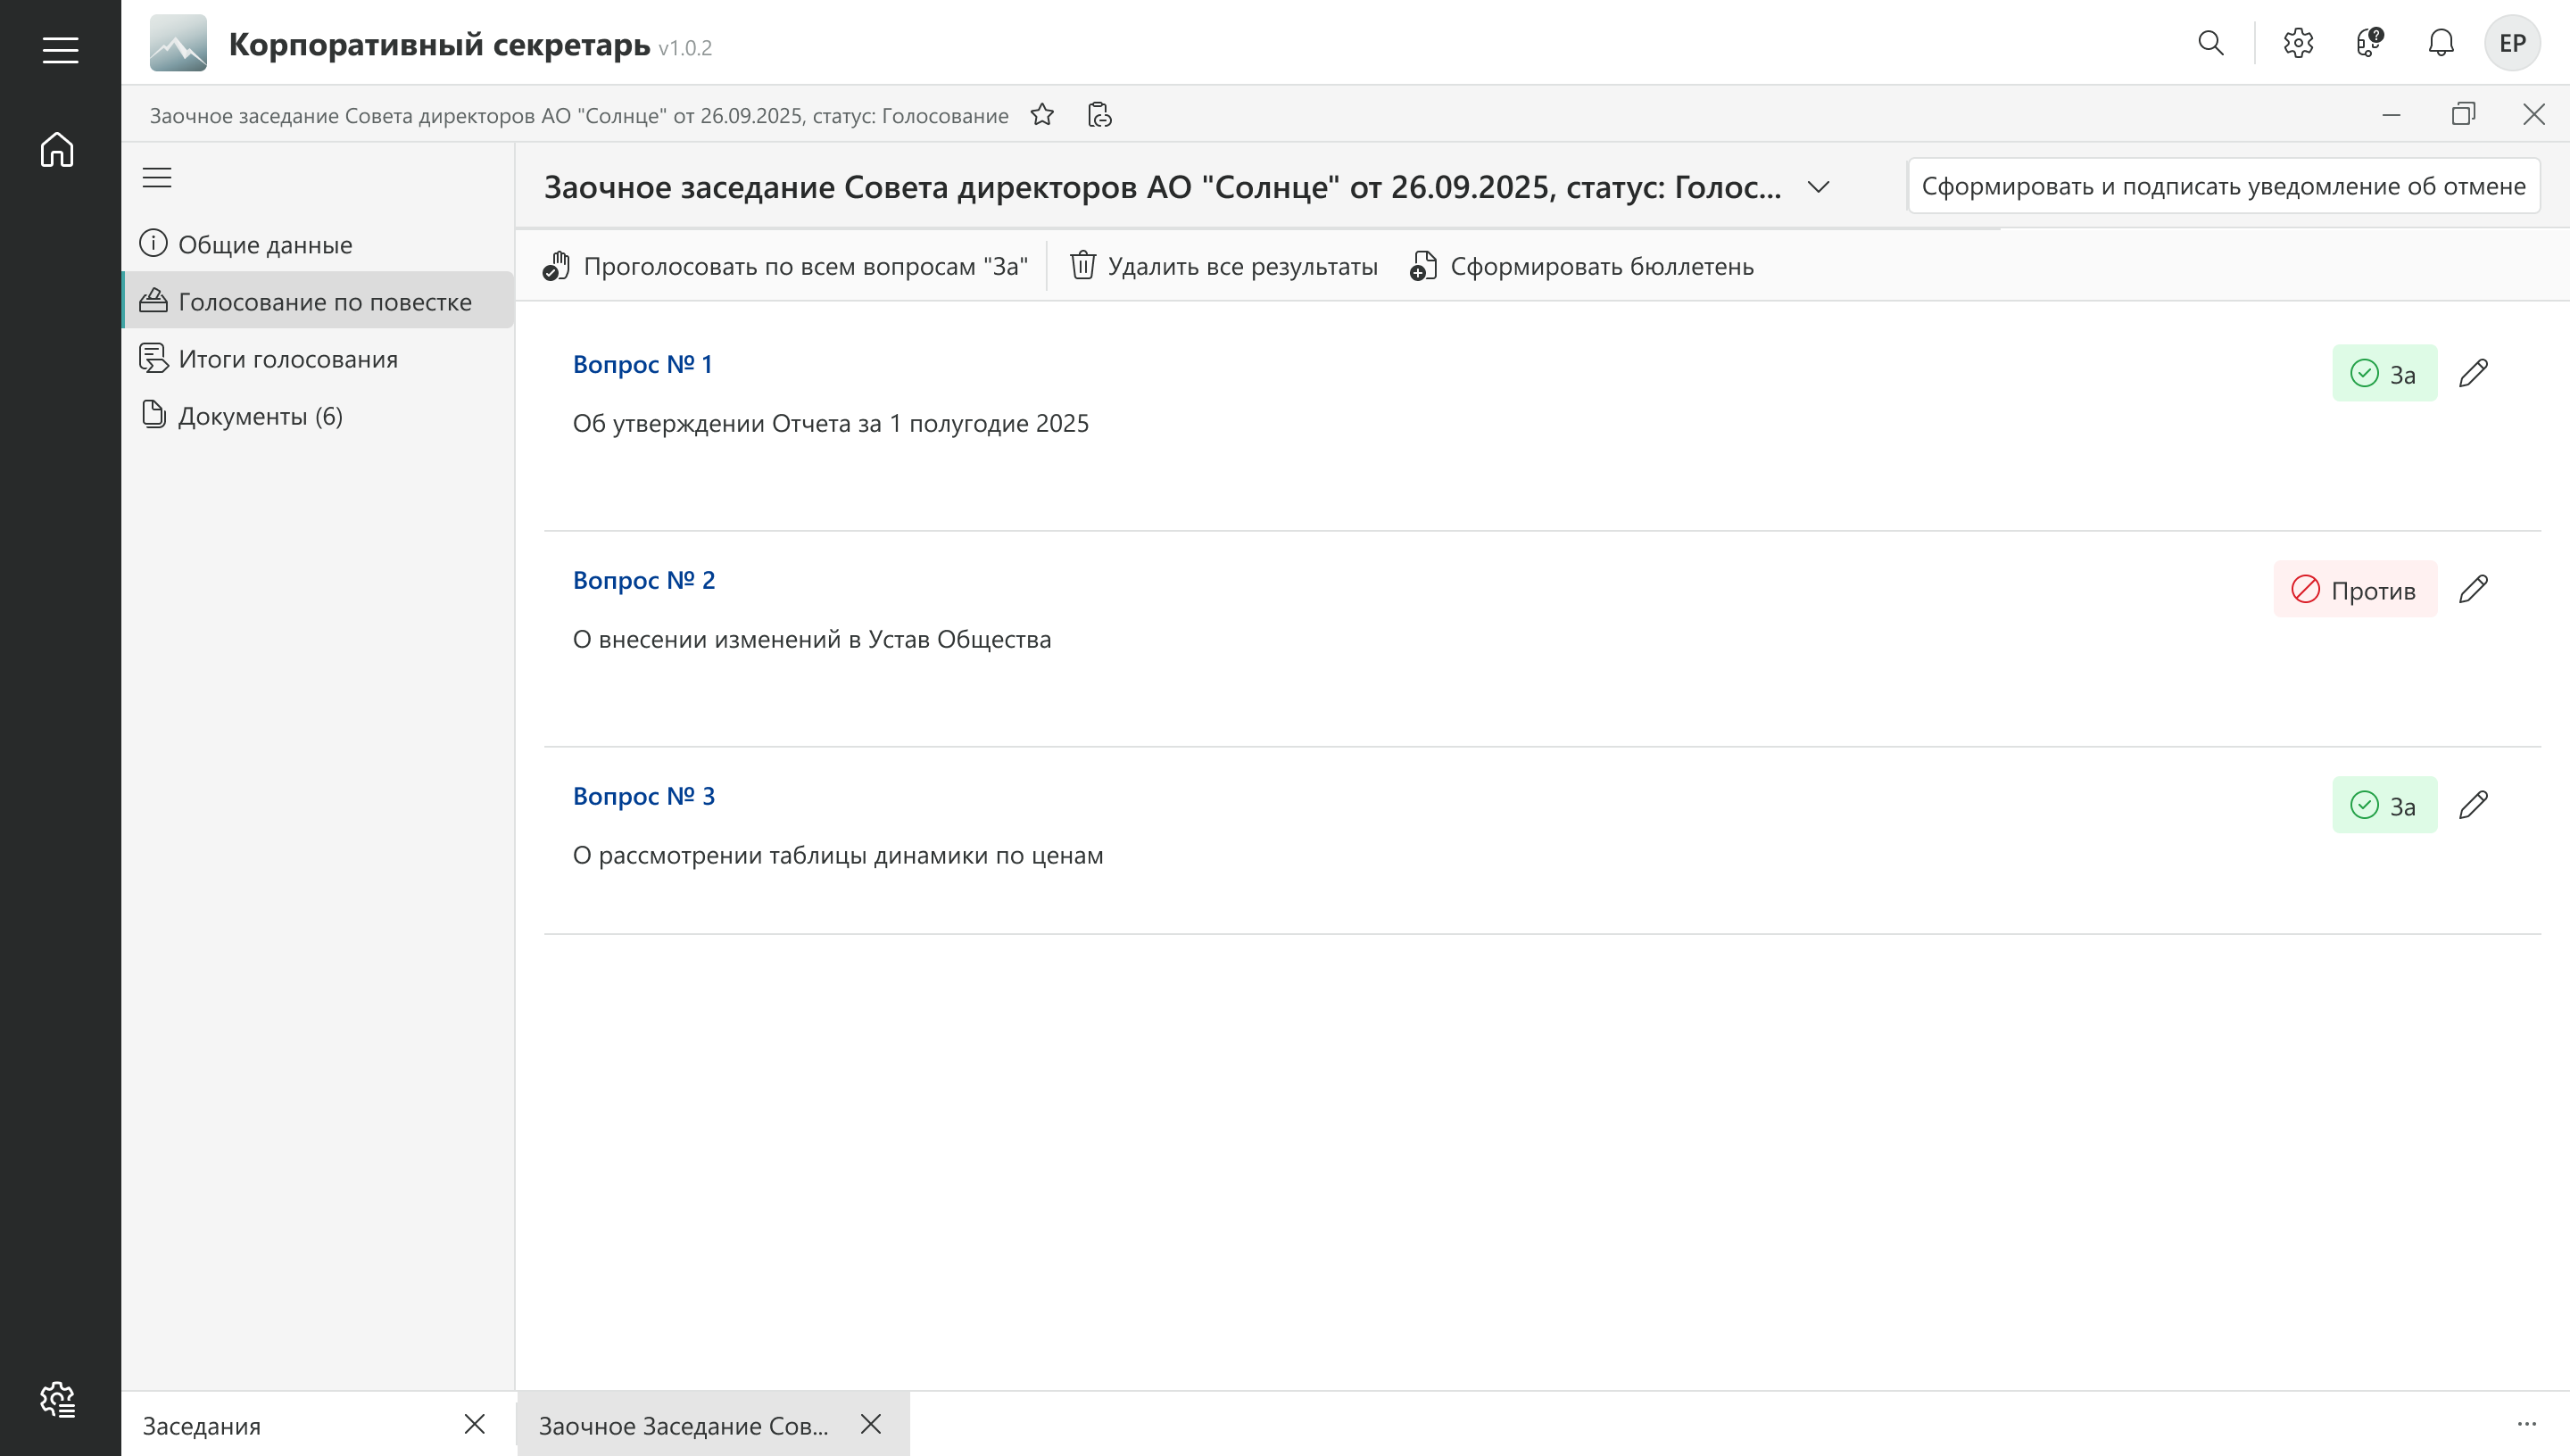The height and width of the screenshot is (1456, 2570).
Task: Click the Против vote badge on question 2
Action: (2354, 590)
